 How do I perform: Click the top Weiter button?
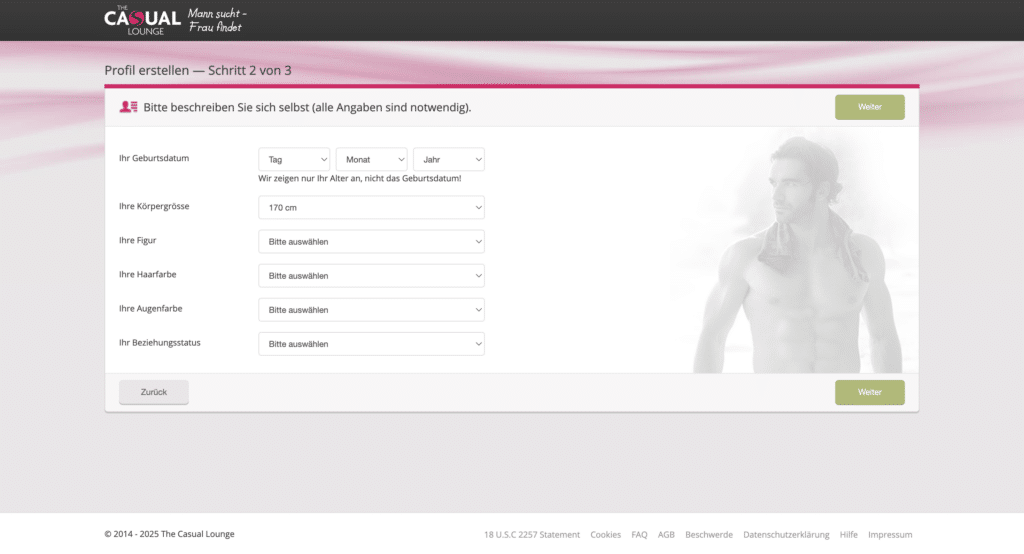[x=870, y=107]
